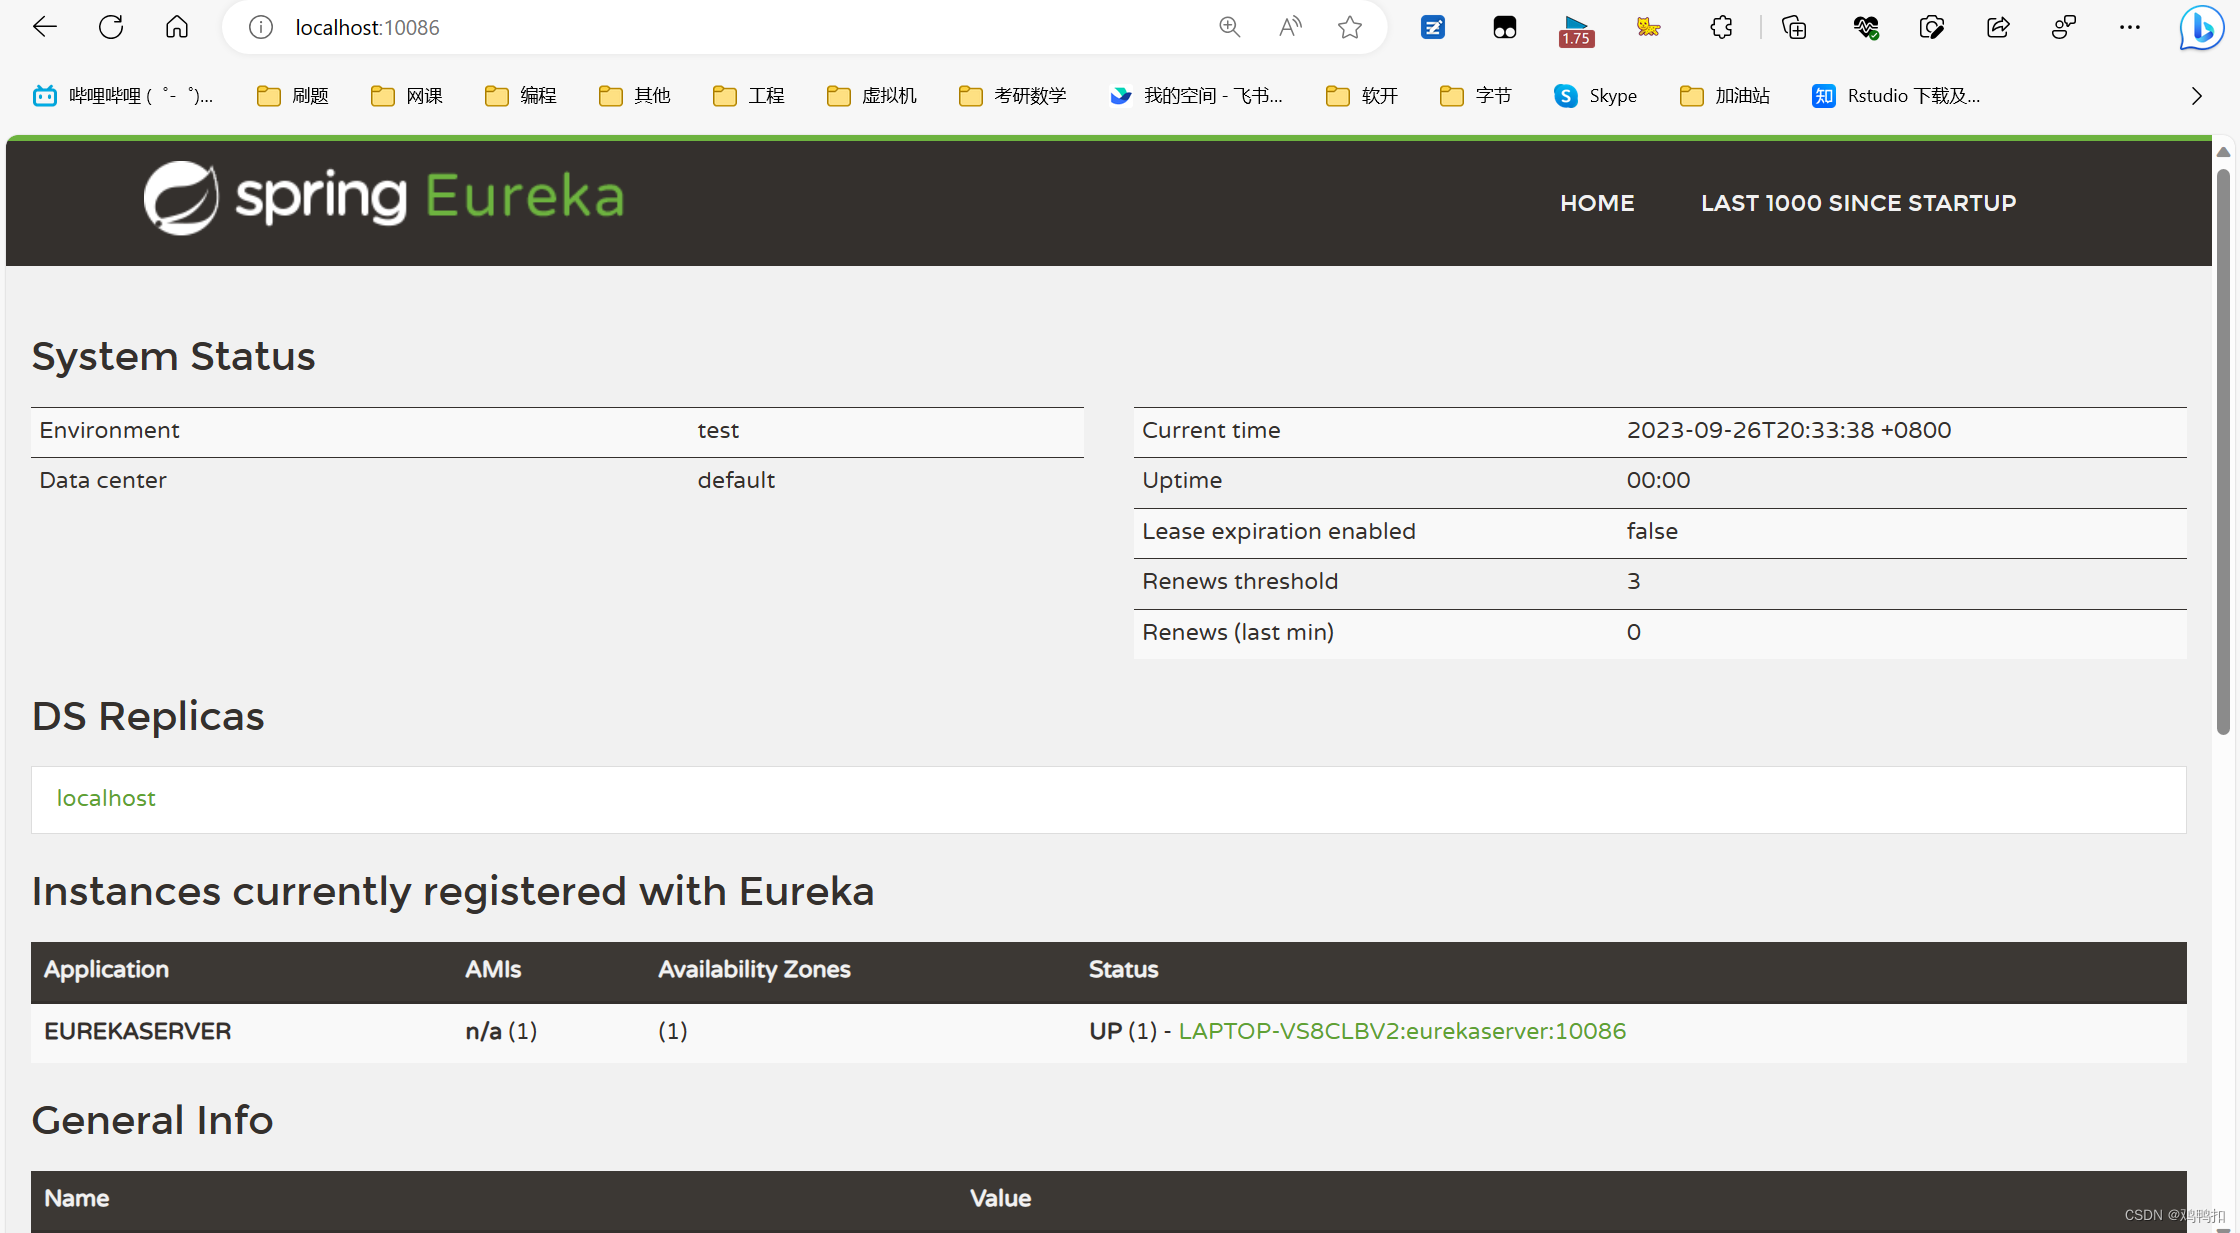Share this page
The image size is (2240, 1233).
pyautogui.click(x=1998, y=27)
